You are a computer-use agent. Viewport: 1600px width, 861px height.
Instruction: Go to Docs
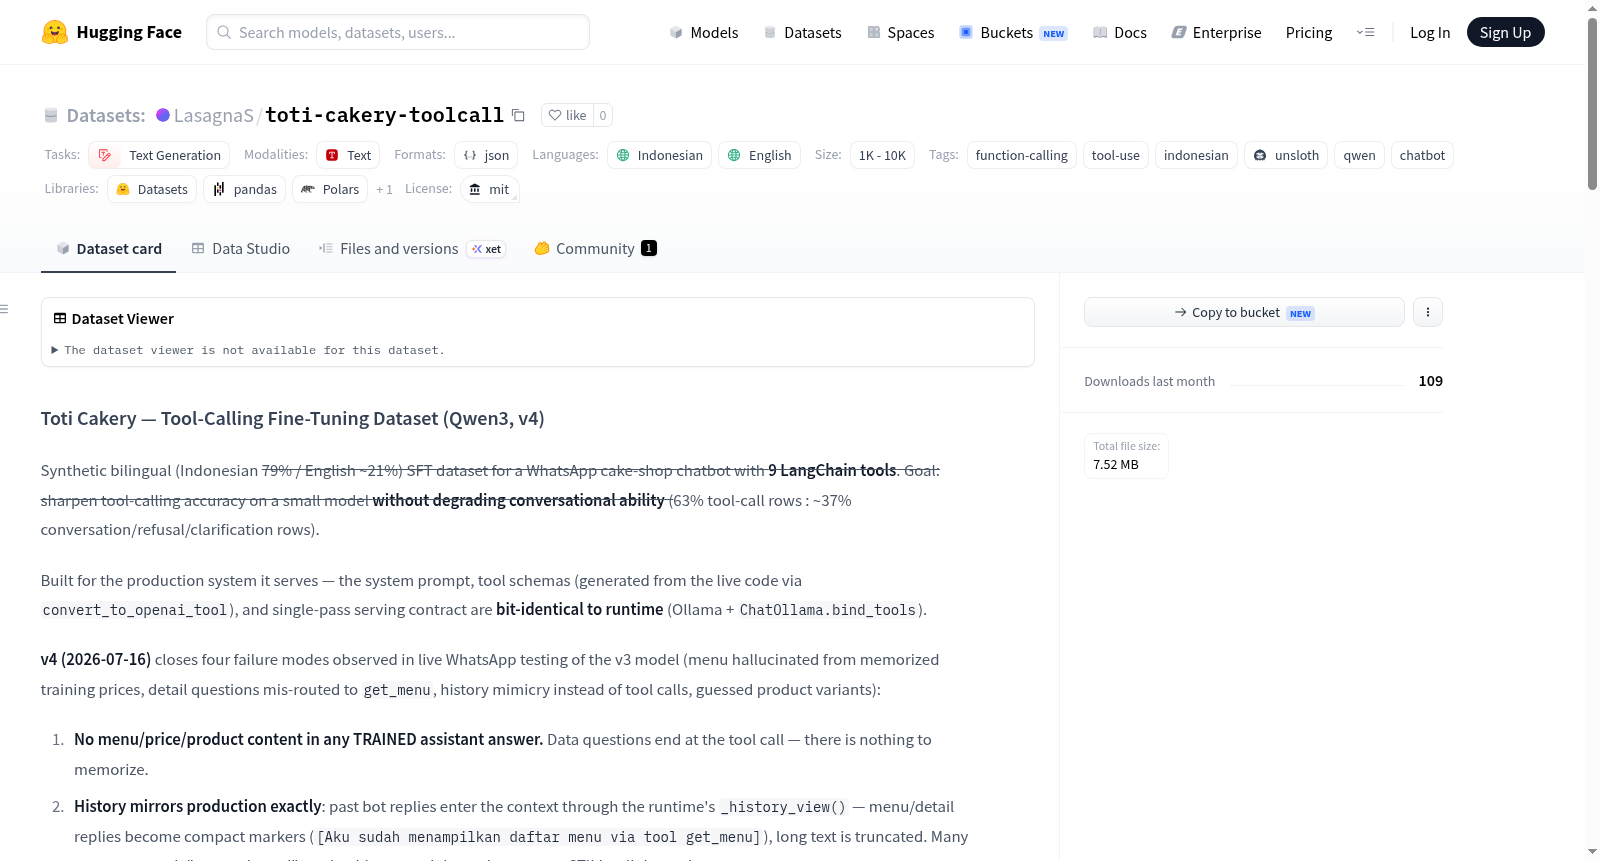pyautogui.click(x=1120, y=32)
